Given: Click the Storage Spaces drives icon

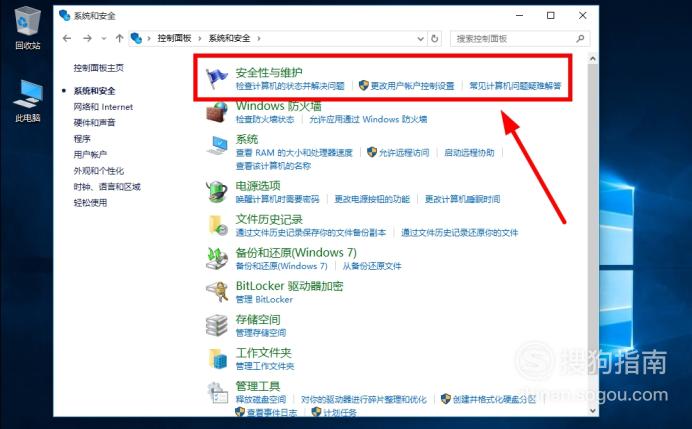Looking at the screenshot, I should 217,325.
